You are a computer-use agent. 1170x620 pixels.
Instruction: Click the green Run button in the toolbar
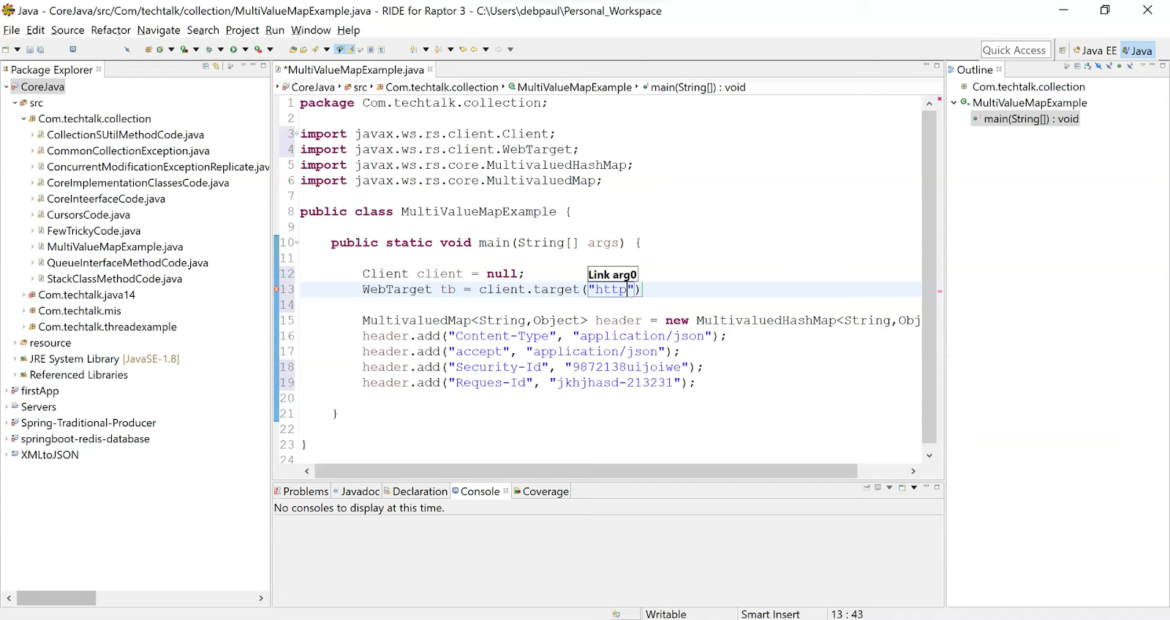(x=234, y=49)
